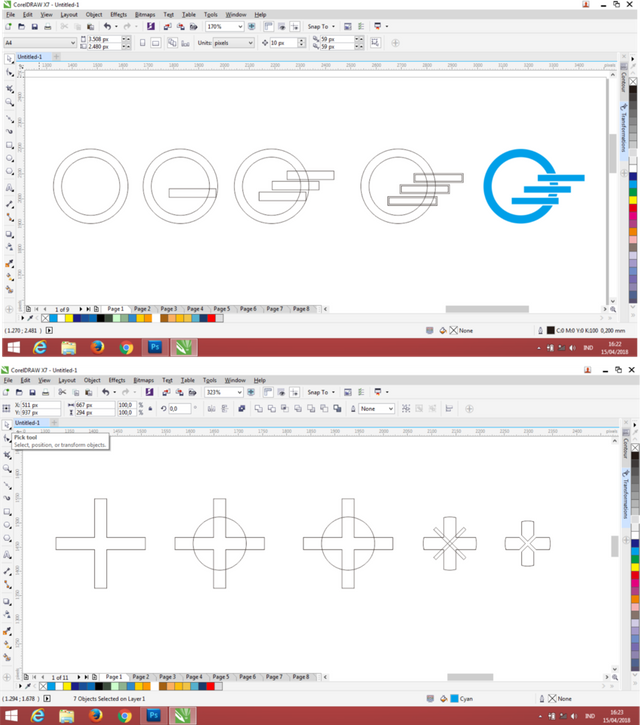Open Search content icon in top window toolbar
The width and height of the screenshot is (640, 725).
[151, 27]
